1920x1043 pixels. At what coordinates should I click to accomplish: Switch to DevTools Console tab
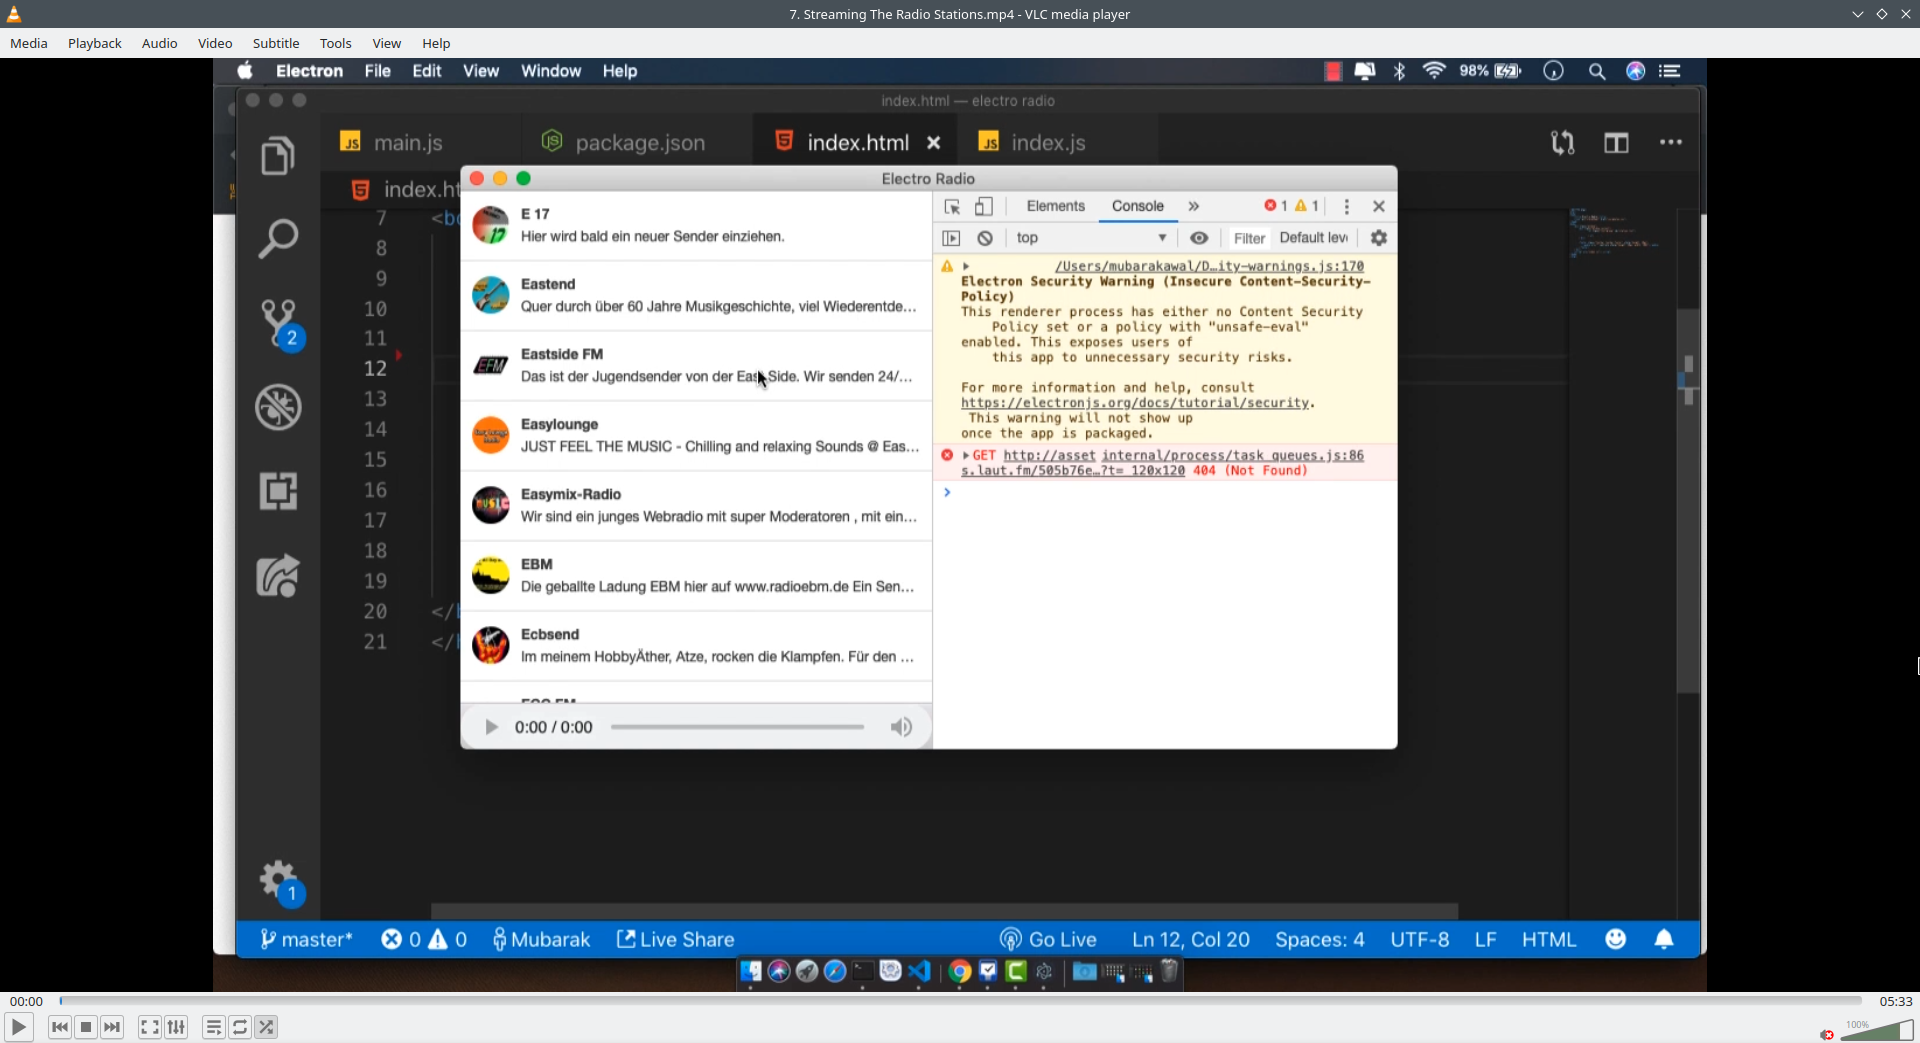[1138, 206]
